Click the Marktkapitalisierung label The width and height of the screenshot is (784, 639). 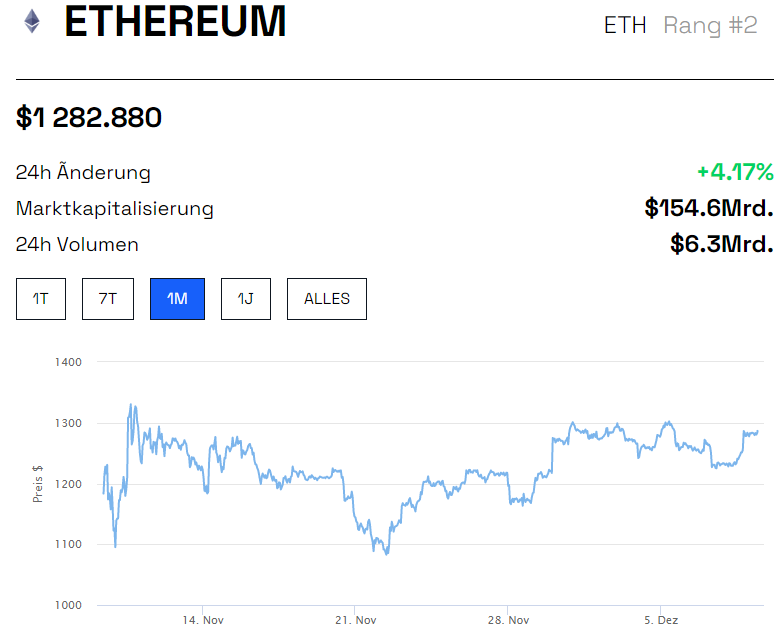tap(115, 209)
